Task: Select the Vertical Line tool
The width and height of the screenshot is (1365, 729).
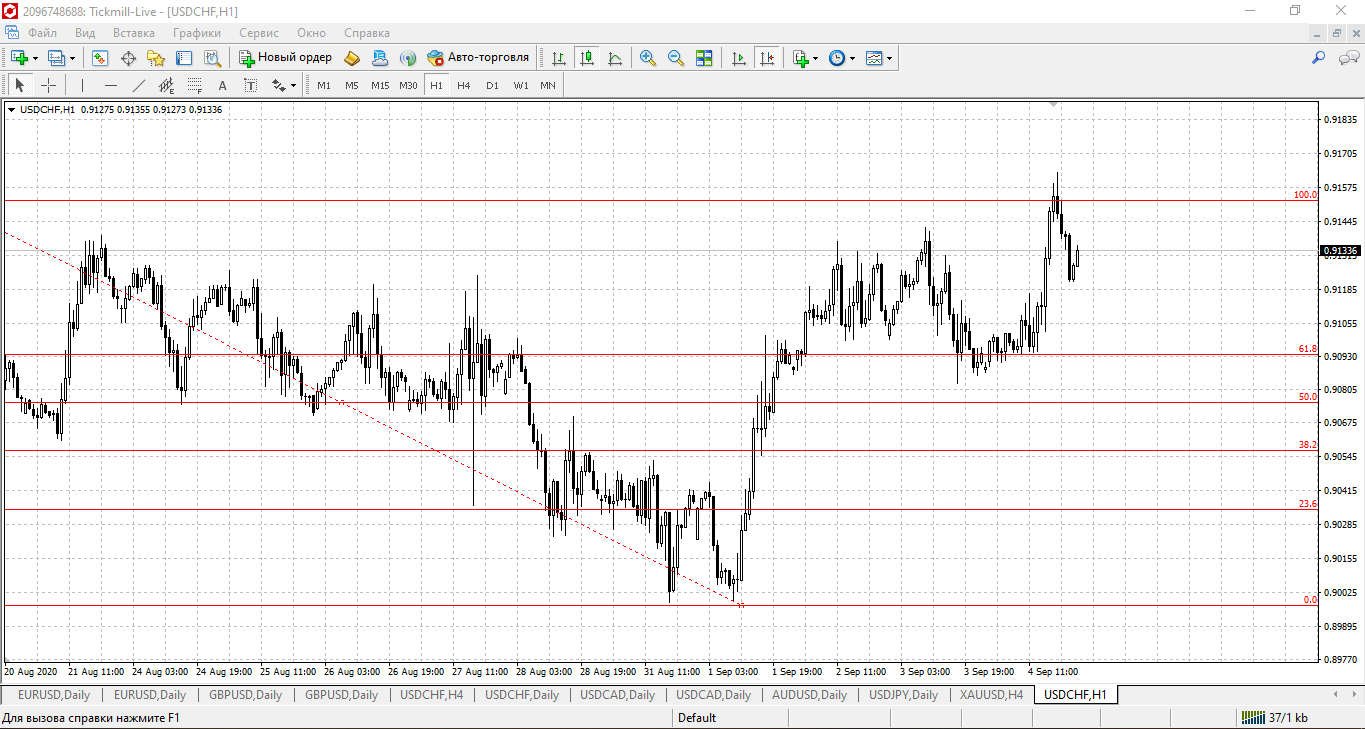Action: pyautogui.click(x=82, y=85)
